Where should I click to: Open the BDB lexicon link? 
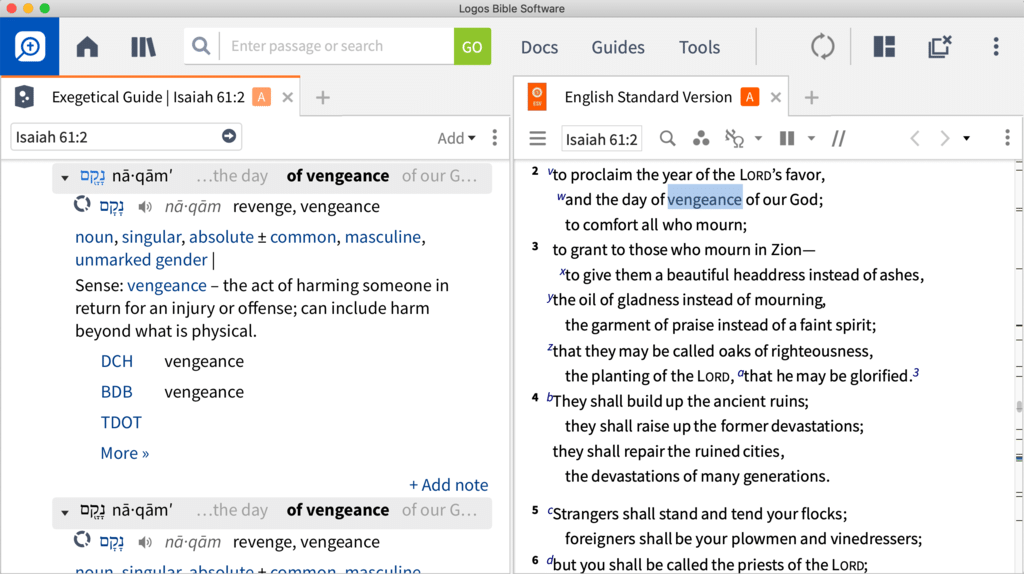click(117, 392)
